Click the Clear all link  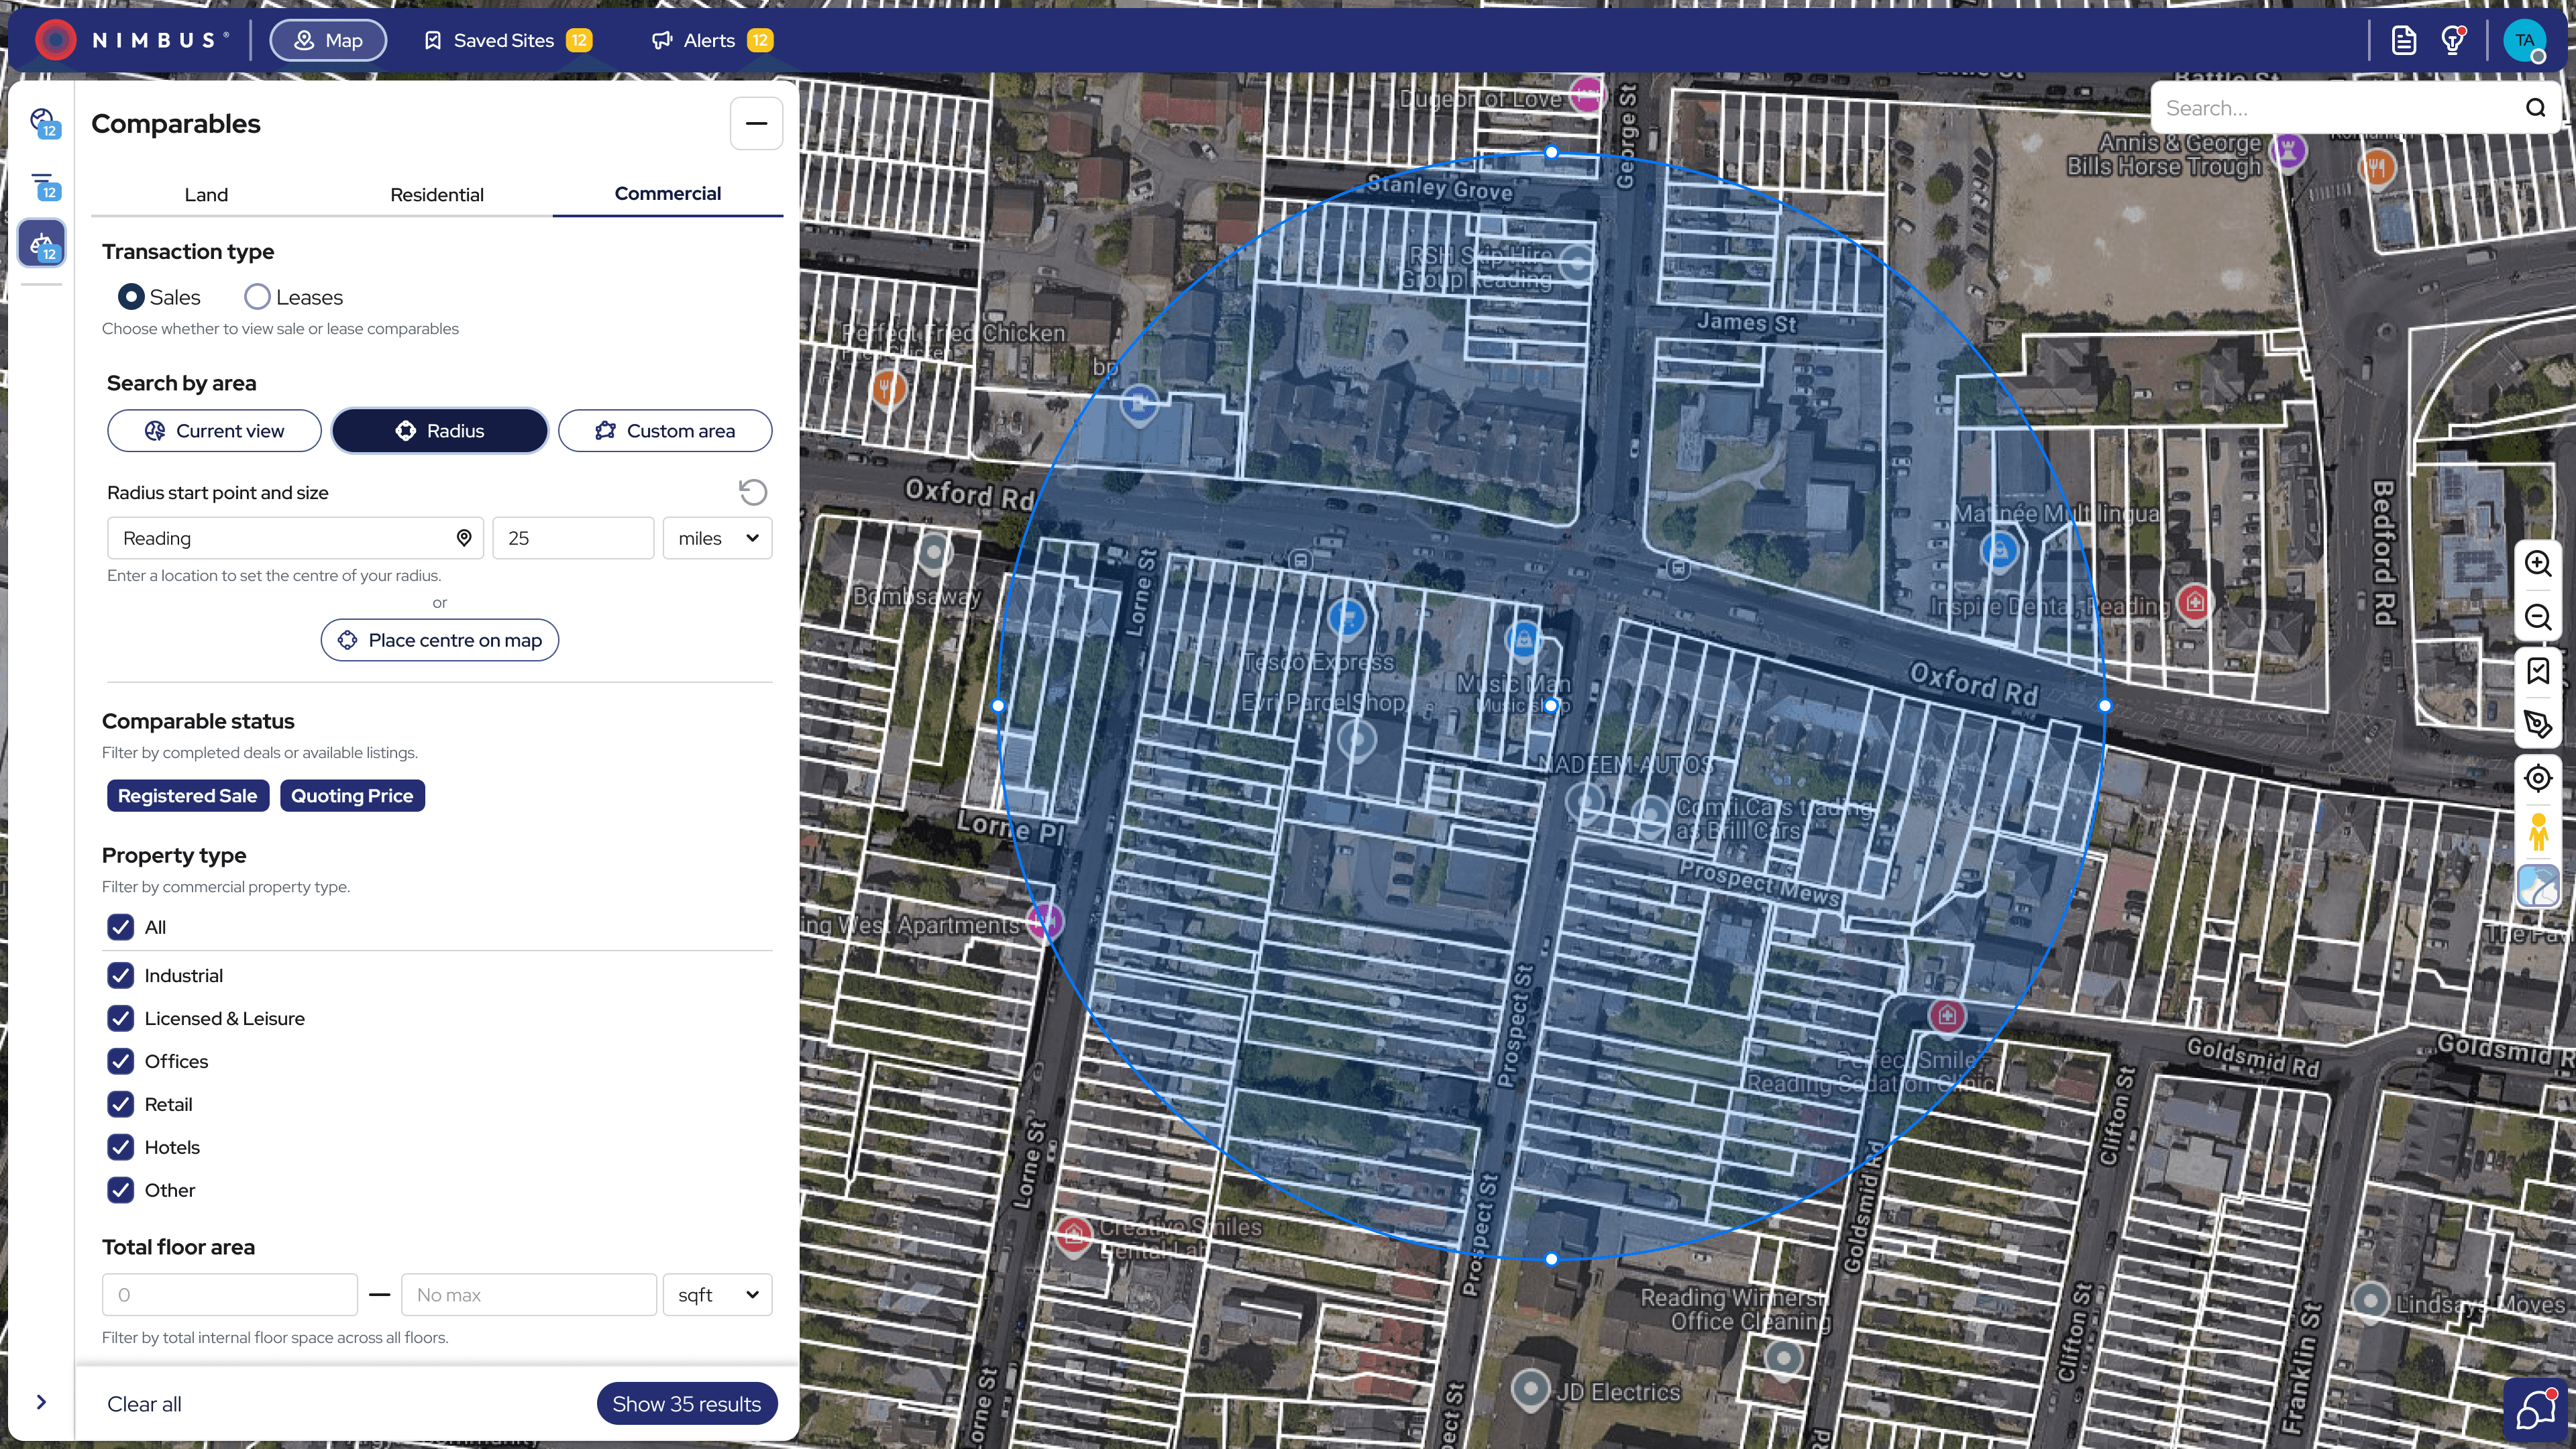tap(144, 1404)
